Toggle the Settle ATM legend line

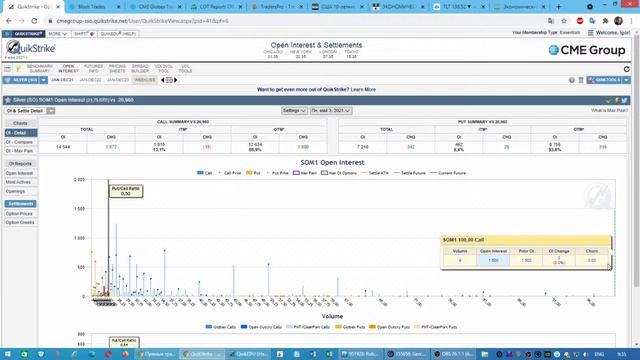tap(375, 173)
